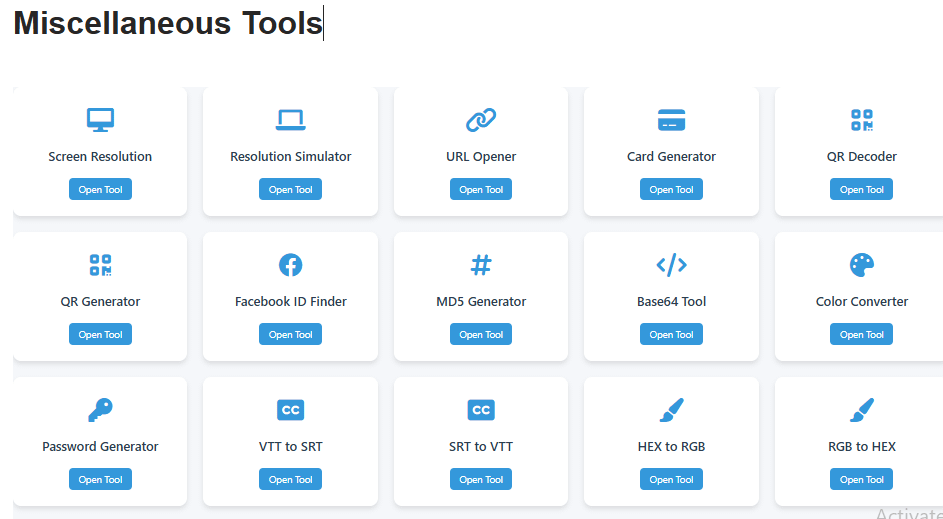
Task: Select the Password Generator title text
Action: pos(100,447)
